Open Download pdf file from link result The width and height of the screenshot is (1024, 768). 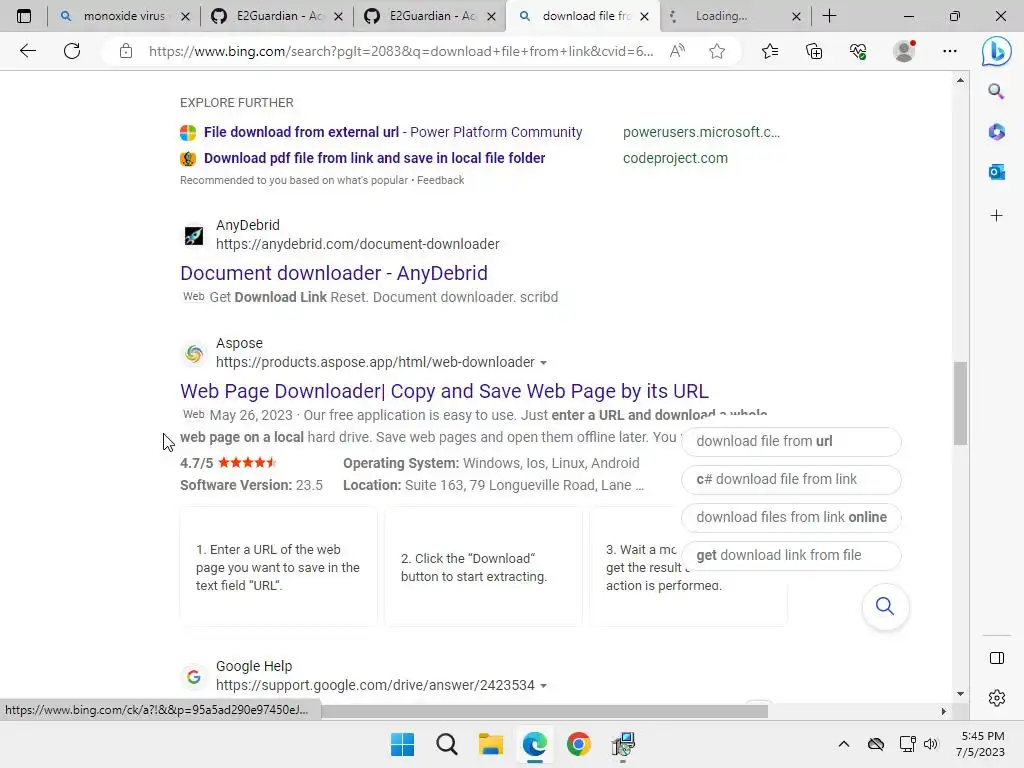[374, 158]
